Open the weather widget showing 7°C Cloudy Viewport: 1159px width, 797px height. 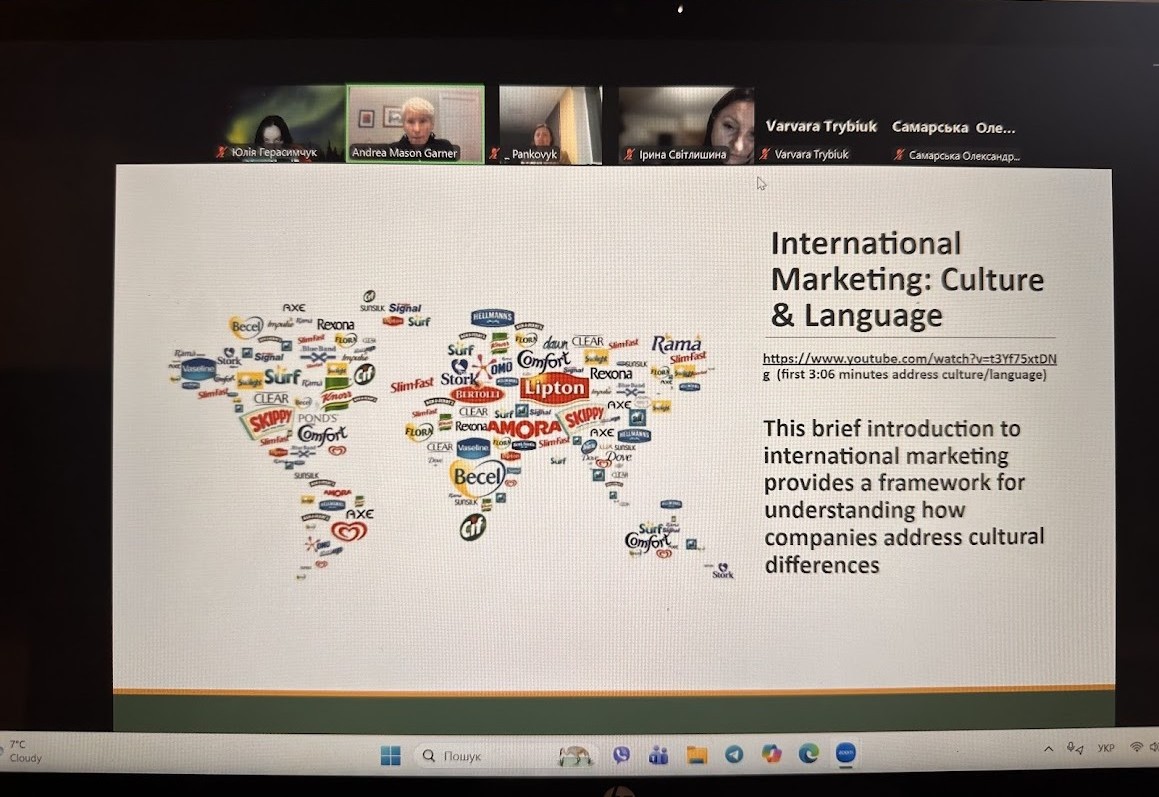(26, 751)
